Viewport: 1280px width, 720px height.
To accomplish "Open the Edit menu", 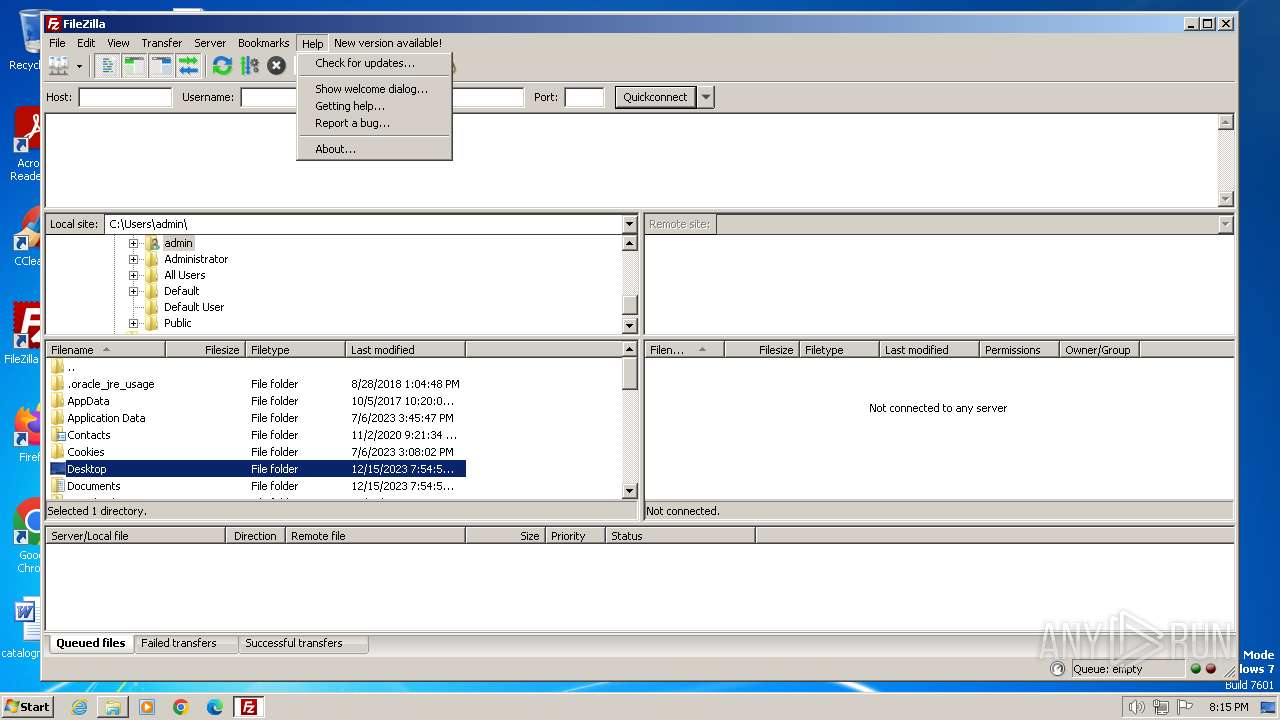I will pos(86,43).
